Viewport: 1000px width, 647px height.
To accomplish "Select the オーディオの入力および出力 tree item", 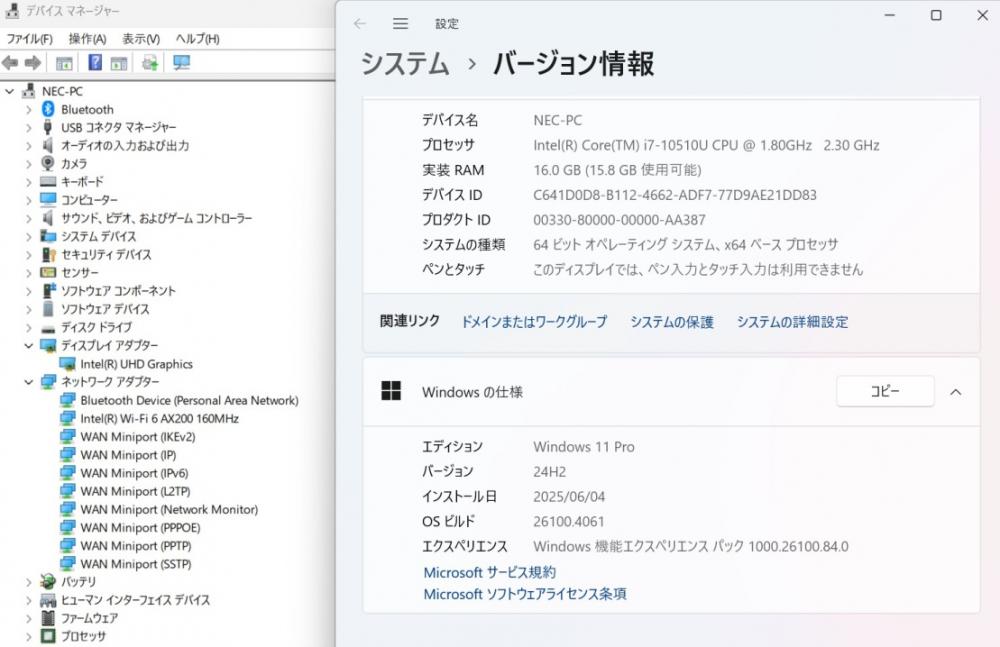I will click(x=125, y=145).
